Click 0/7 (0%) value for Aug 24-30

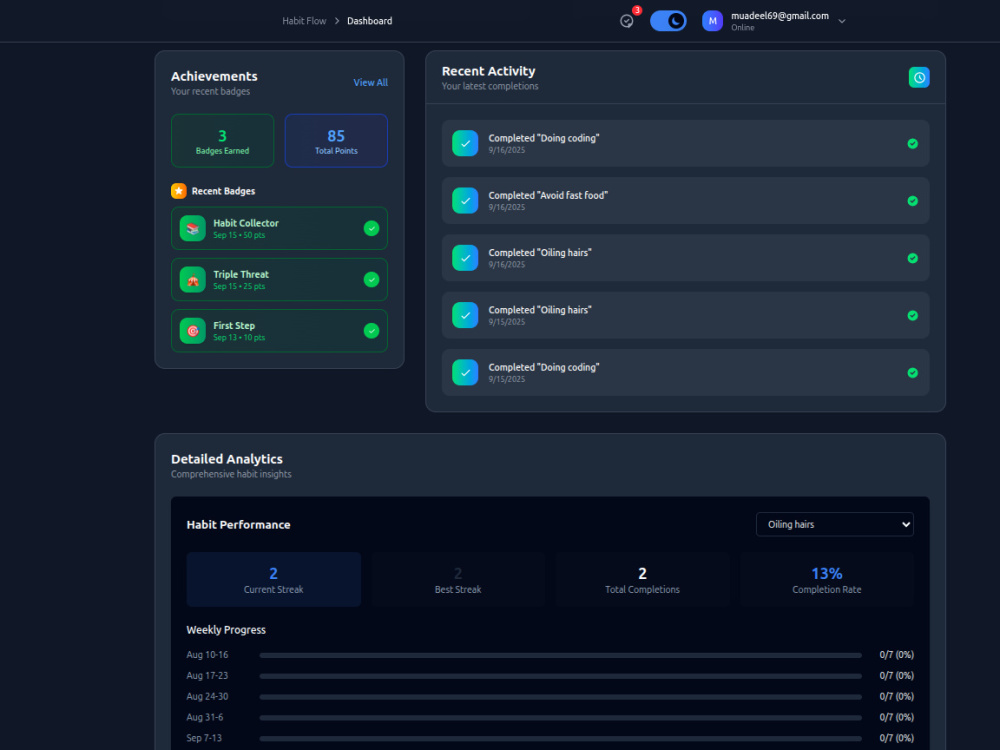(897, 697)
